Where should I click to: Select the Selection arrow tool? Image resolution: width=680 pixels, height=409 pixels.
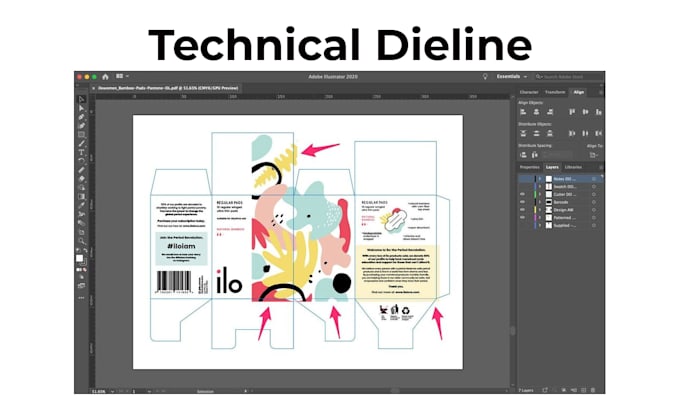pos(81,99)
